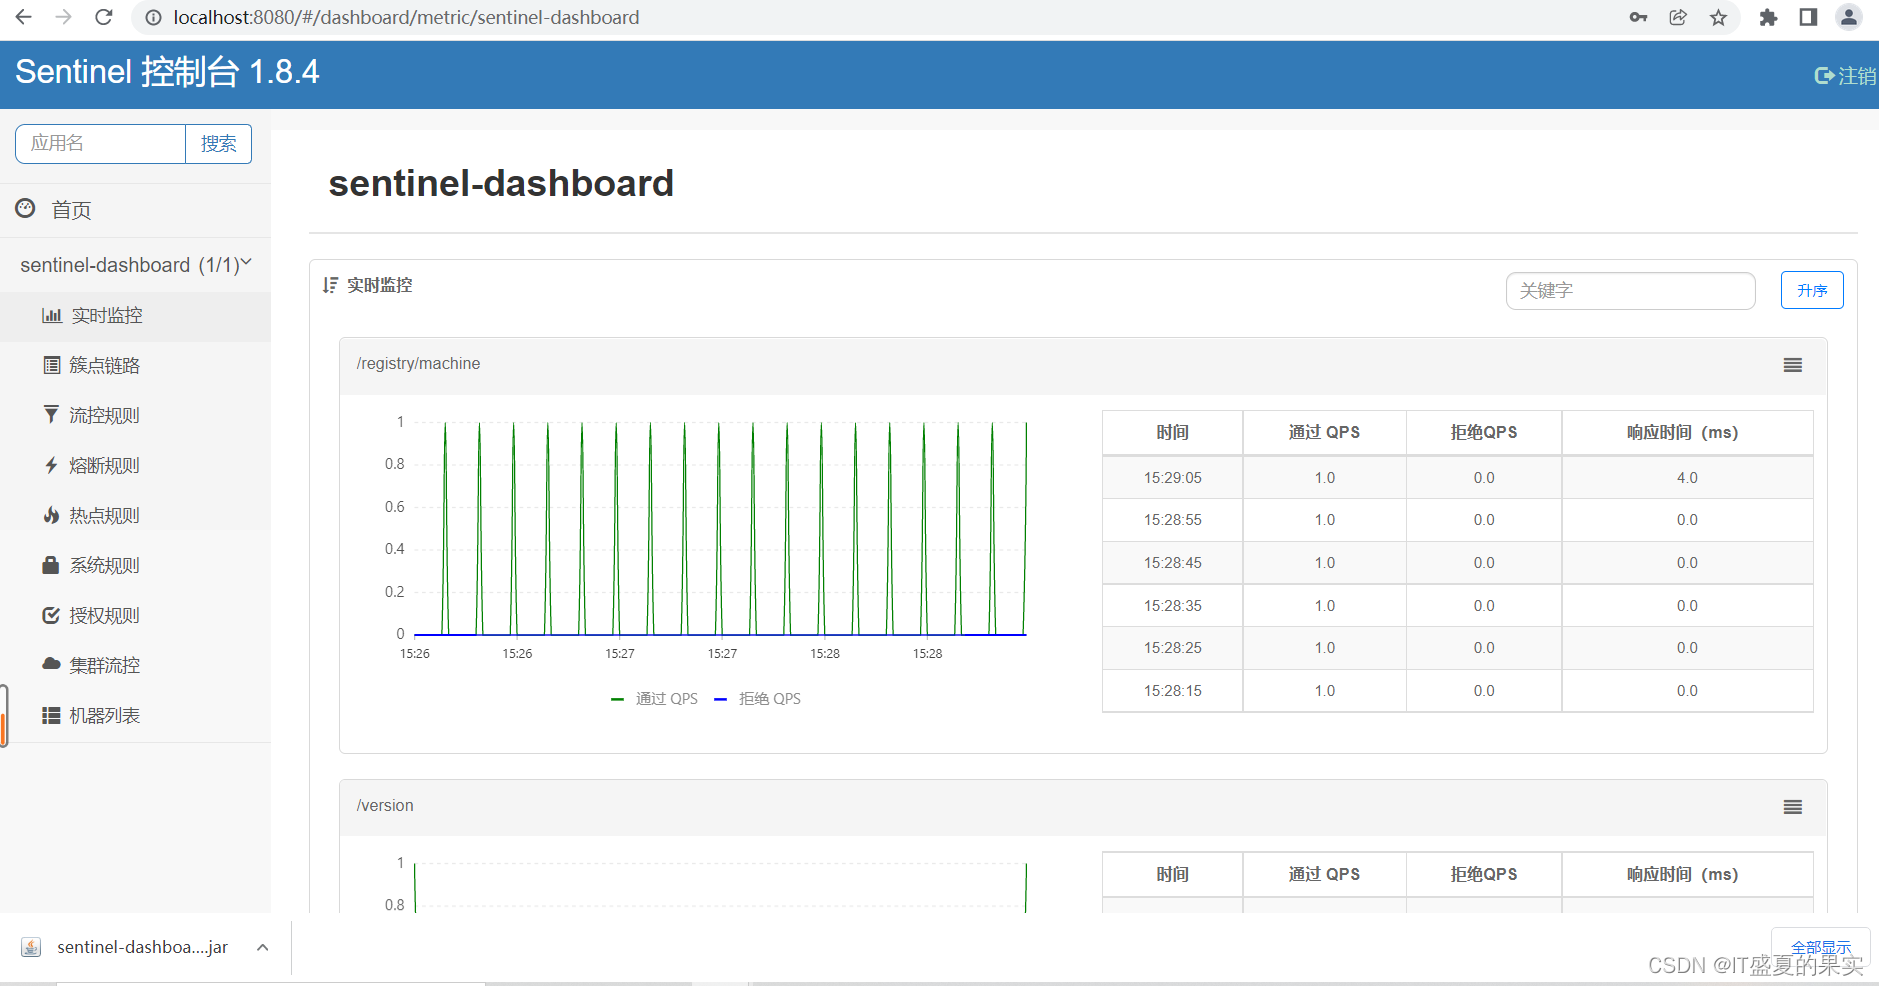Open the 机器列表 menu item

coord(135,716)
